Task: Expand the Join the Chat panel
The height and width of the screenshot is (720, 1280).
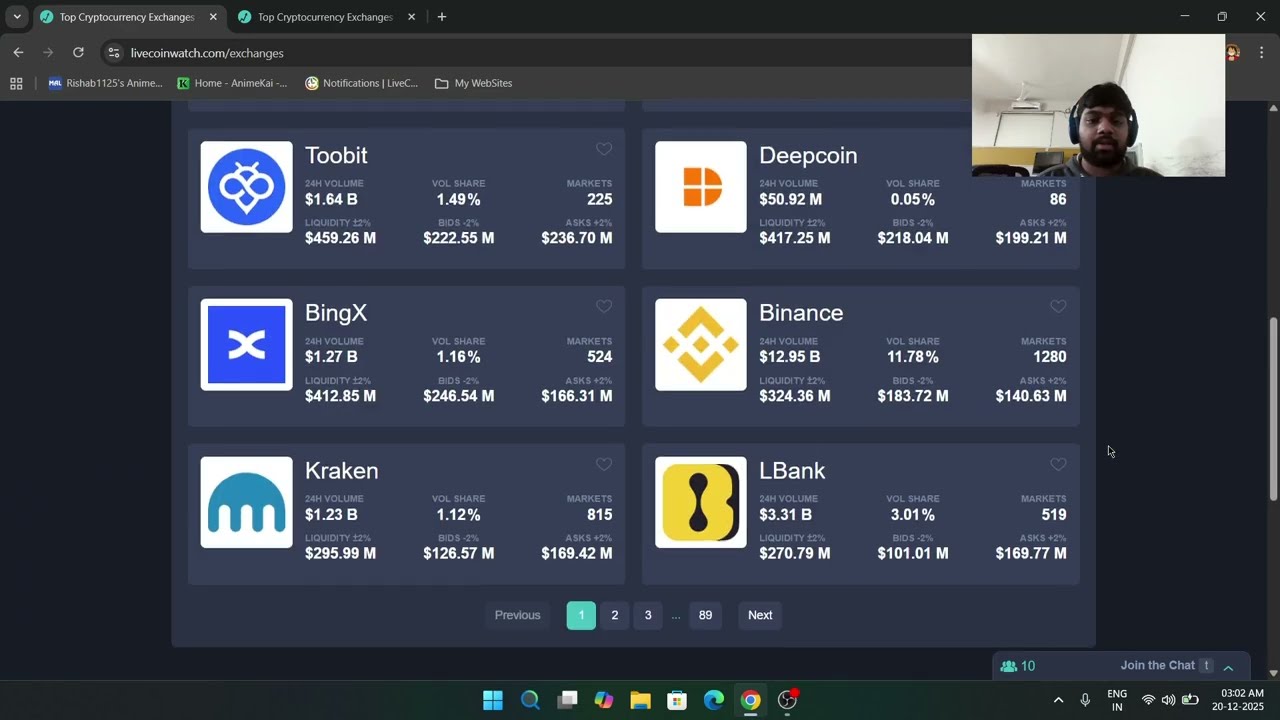Action: 1228,667
